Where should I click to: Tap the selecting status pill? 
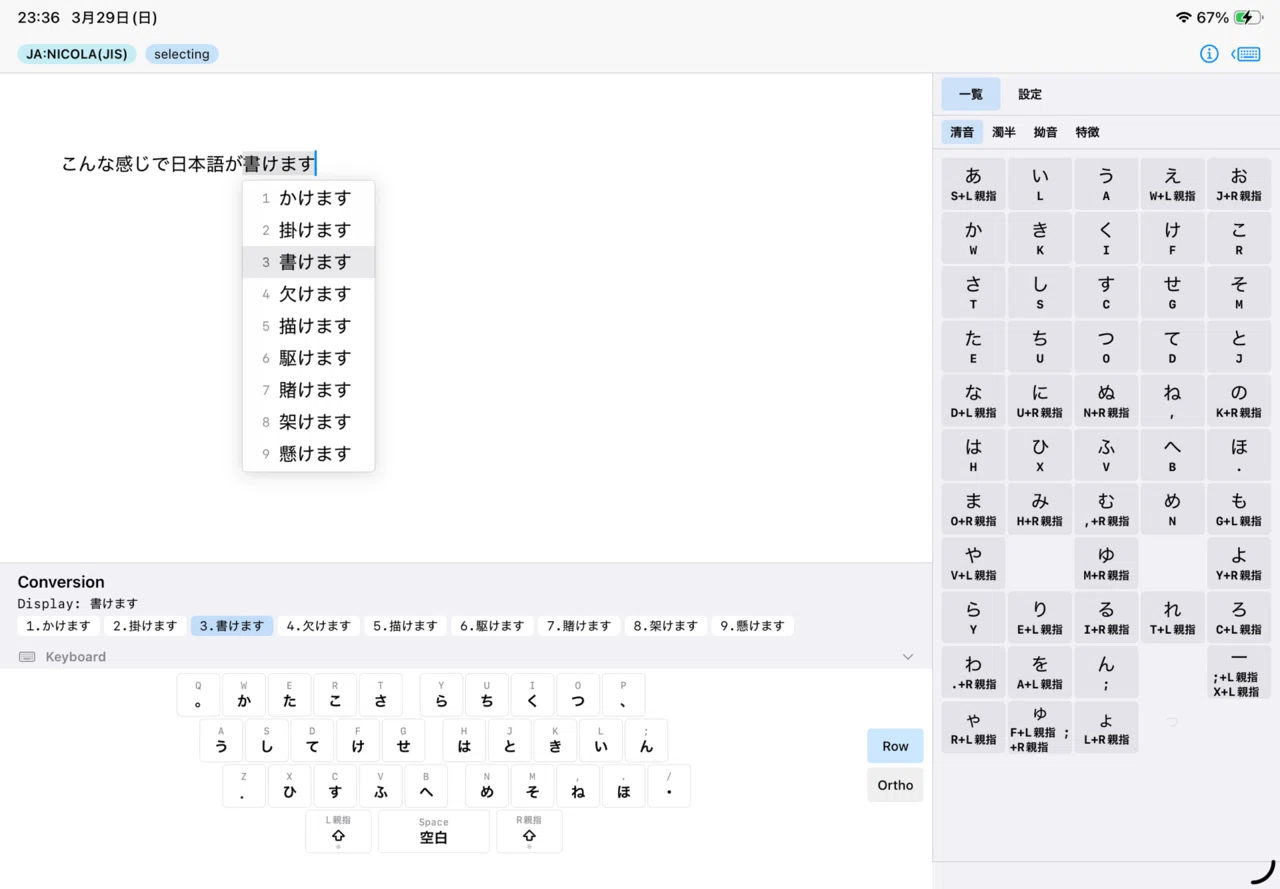[x=182, y=54]
